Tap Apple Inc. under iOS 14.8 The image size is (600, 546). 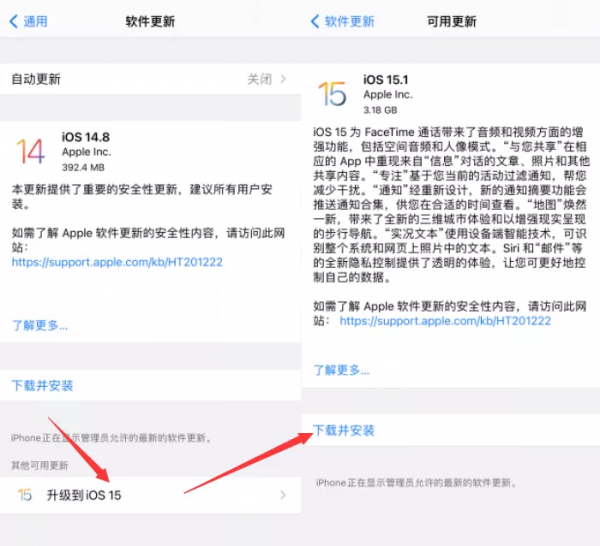86,152
